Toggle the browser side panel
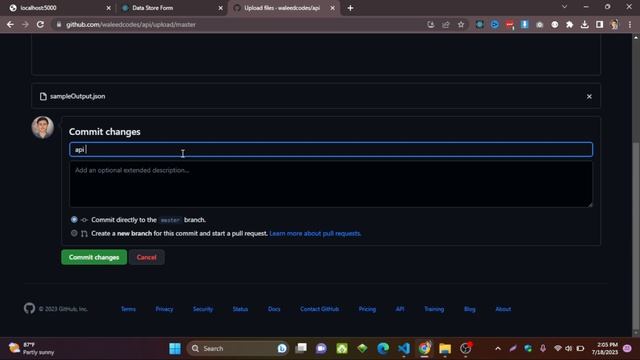Image resolution: width=640 pixels, height=360 pixels. (599, 24)
